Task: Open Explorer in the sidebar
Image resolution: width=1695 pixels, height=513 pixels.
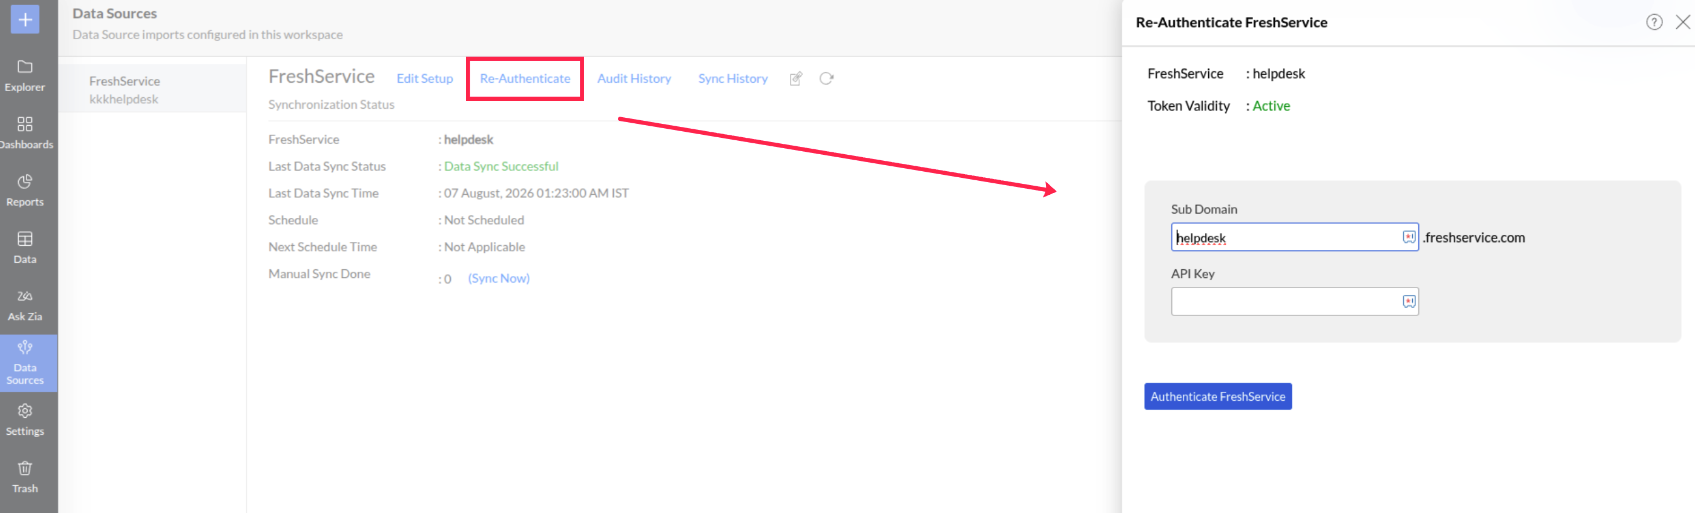Action: click(x=25, y=76)
